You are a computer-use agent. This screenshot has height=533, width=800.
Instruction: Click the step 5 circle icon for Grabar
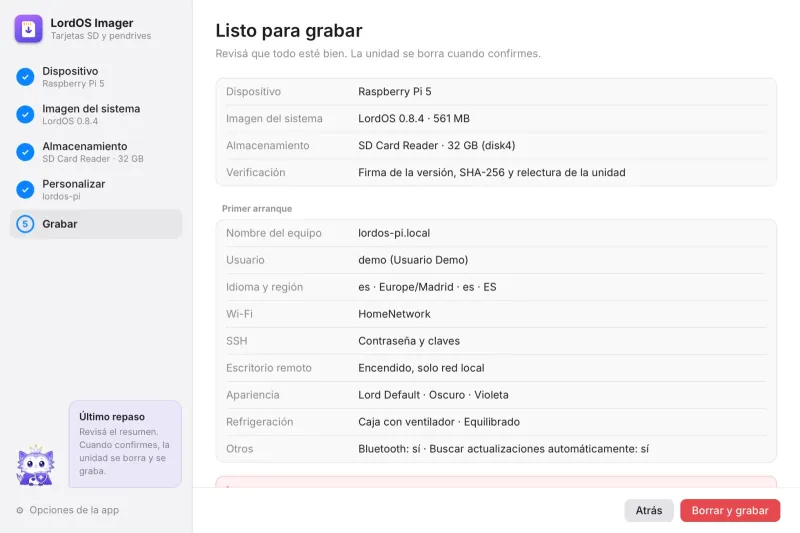click(25, 224)
